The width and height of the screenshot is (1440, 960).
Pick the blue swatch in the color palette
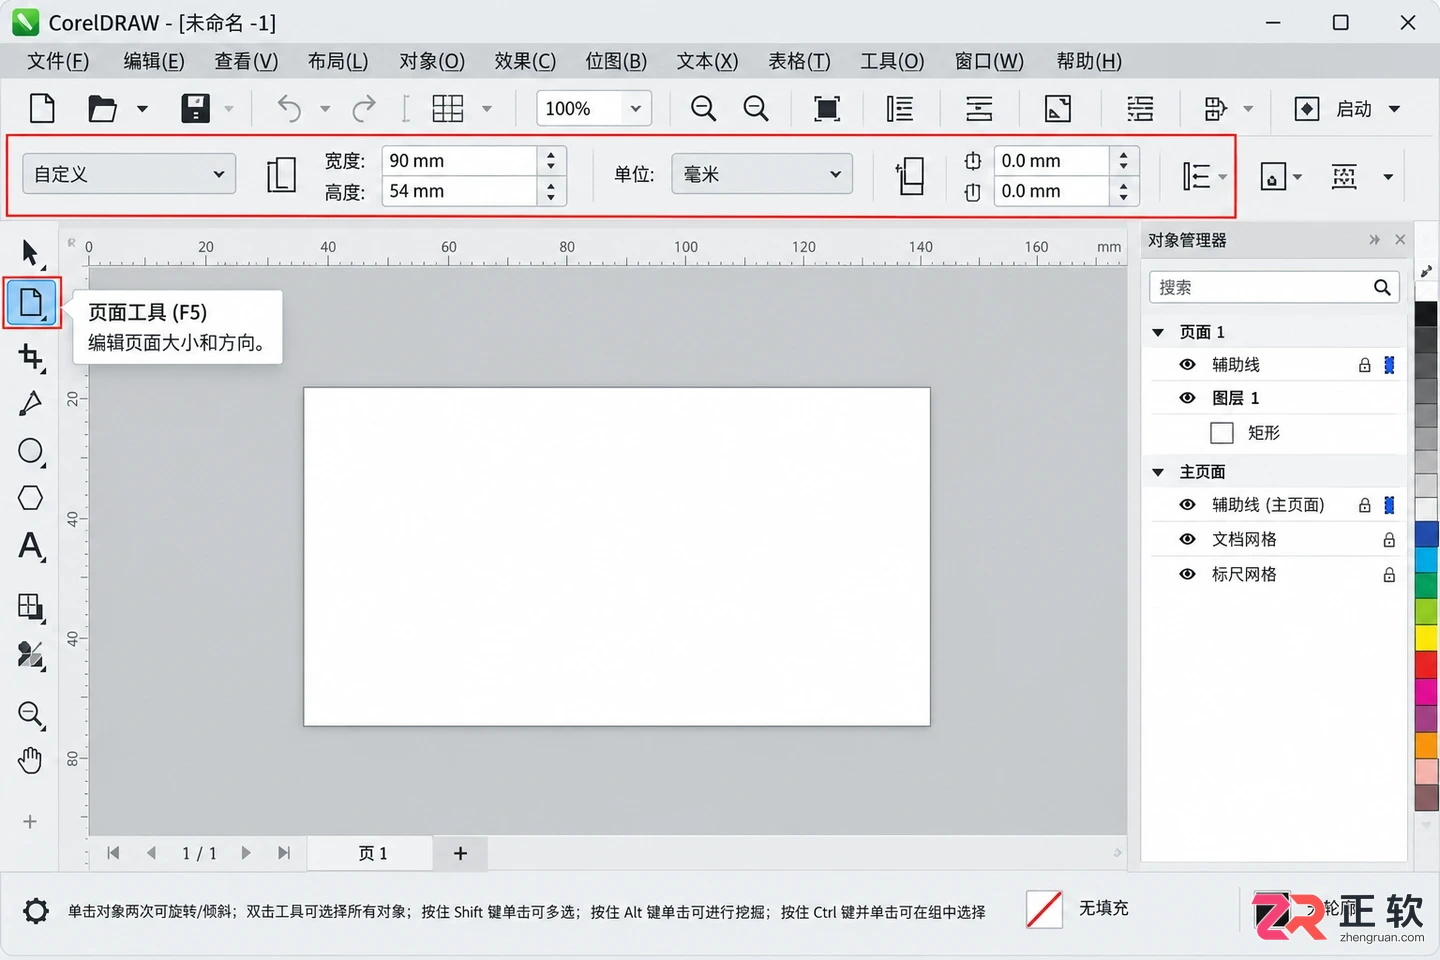(1427, 533)
